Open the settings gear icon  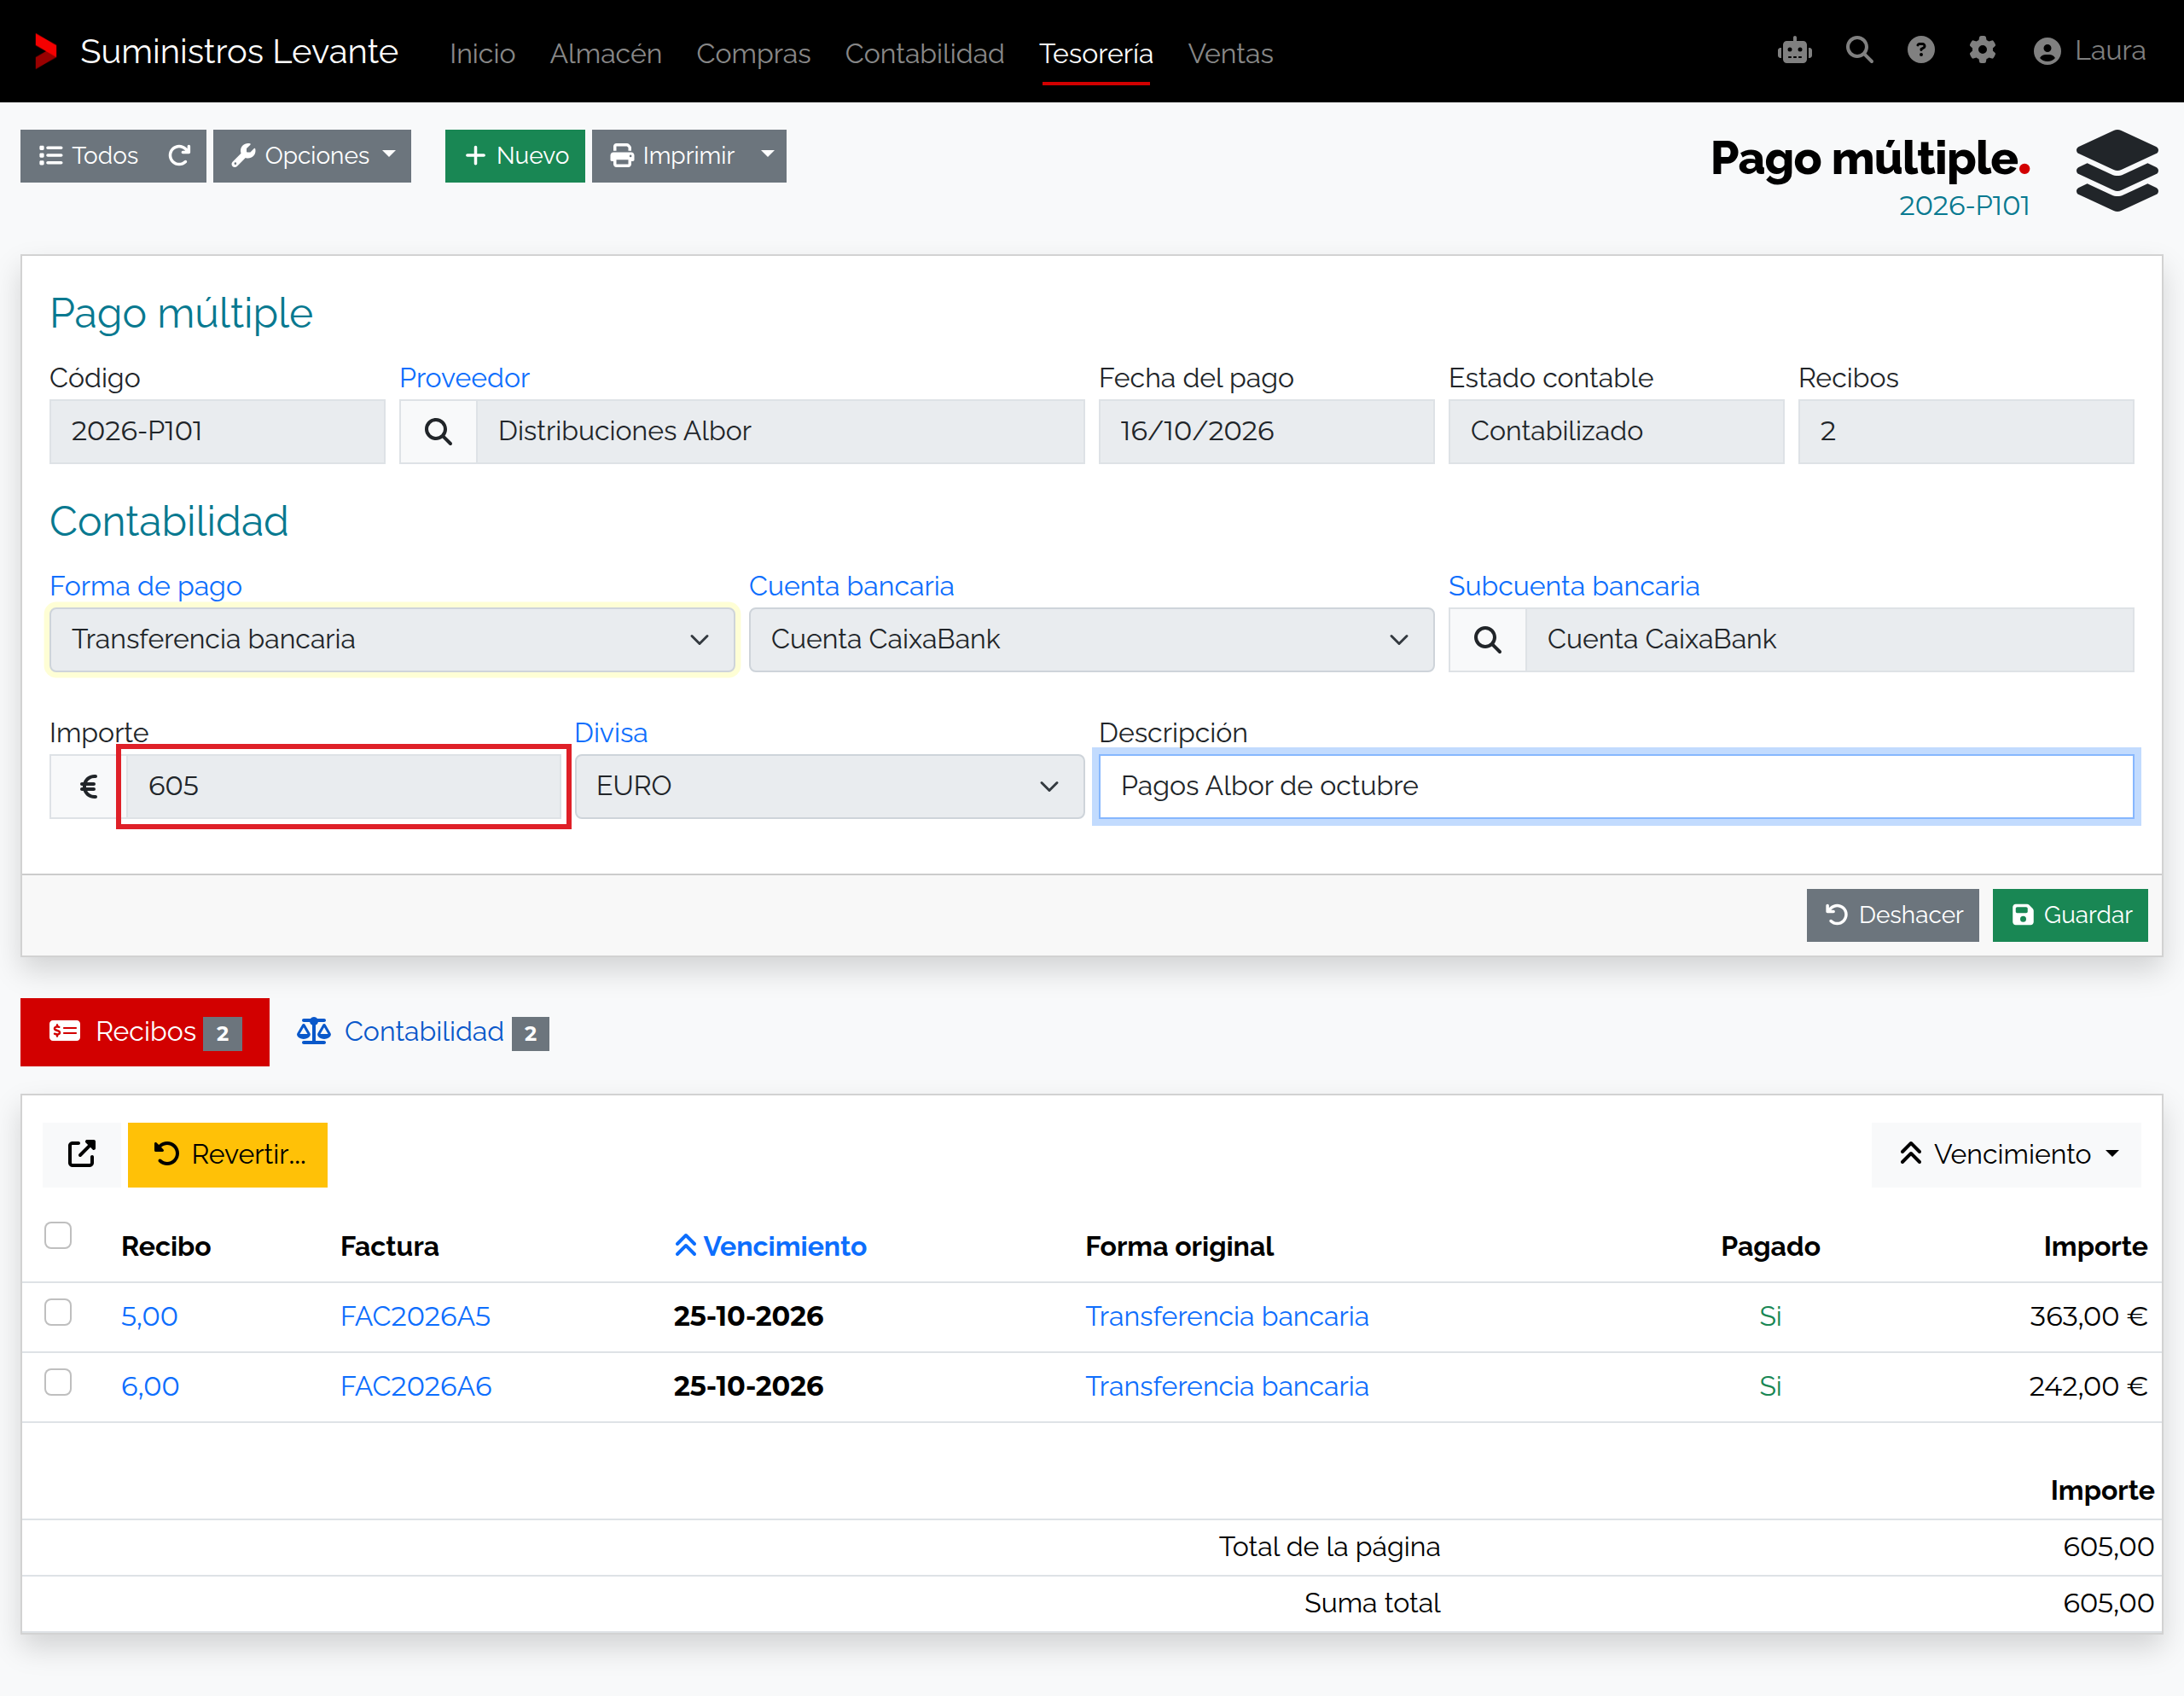click(1982, 50)
